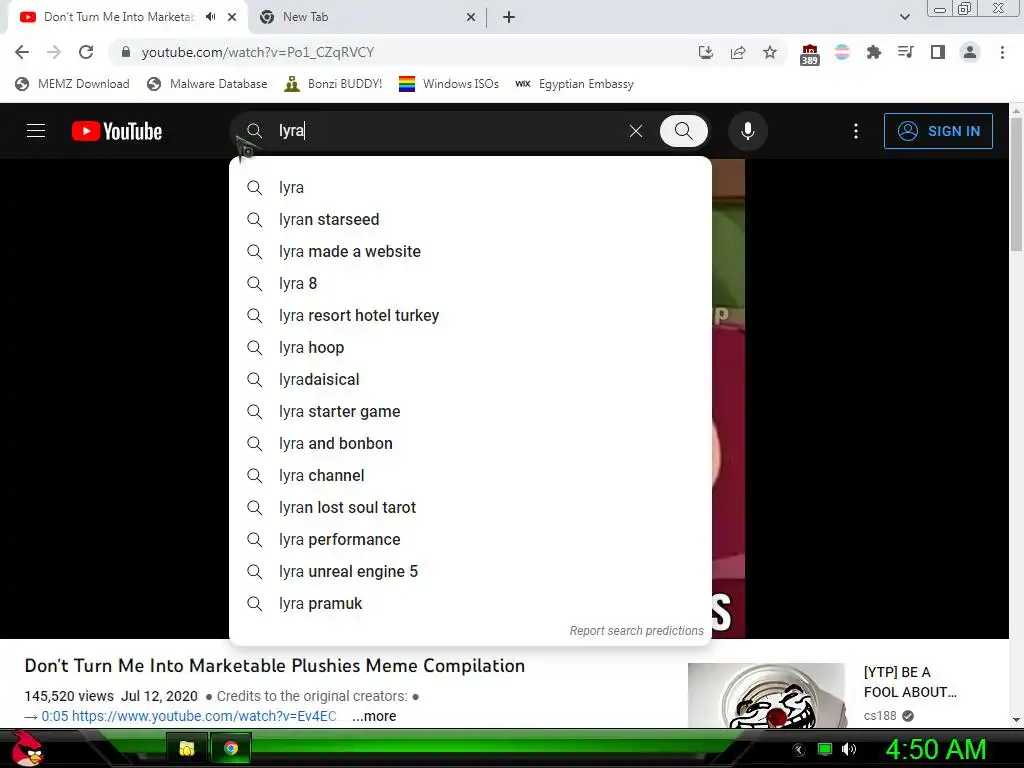Screen dimensions: 1024x768
Task: Open Windows ISOs bookmark
Action: pos(449,84)
